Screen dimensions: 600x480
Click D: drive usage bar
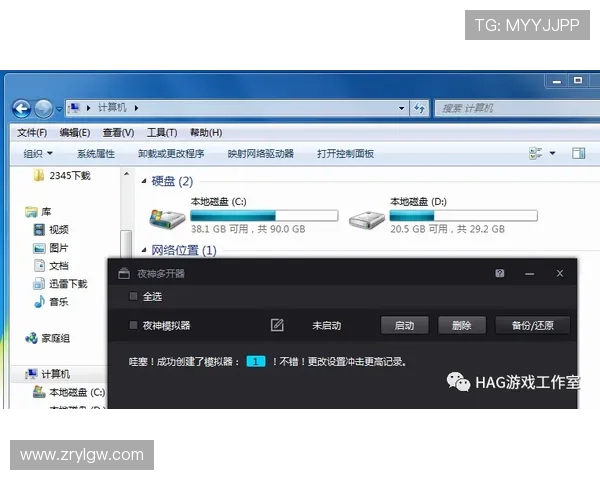click(x=463, y=216)
